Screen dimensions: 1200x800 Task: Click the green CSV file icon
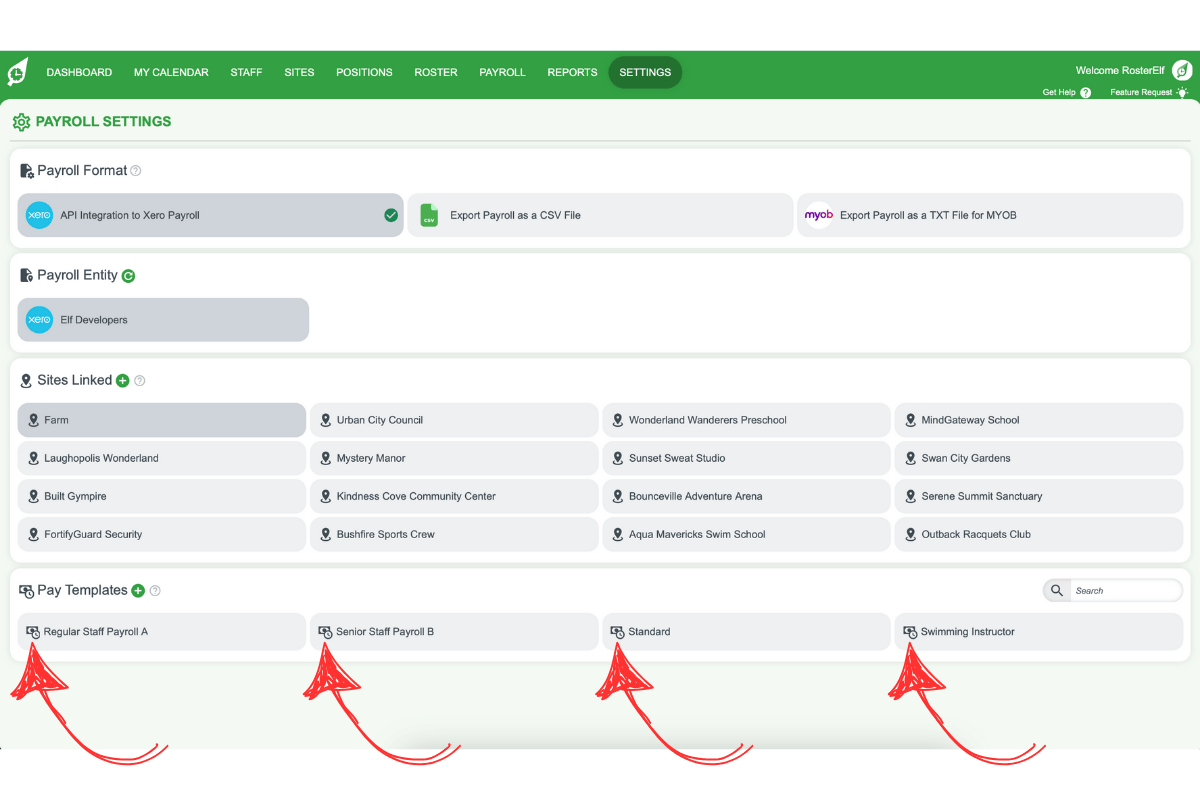tap(429, 215)
